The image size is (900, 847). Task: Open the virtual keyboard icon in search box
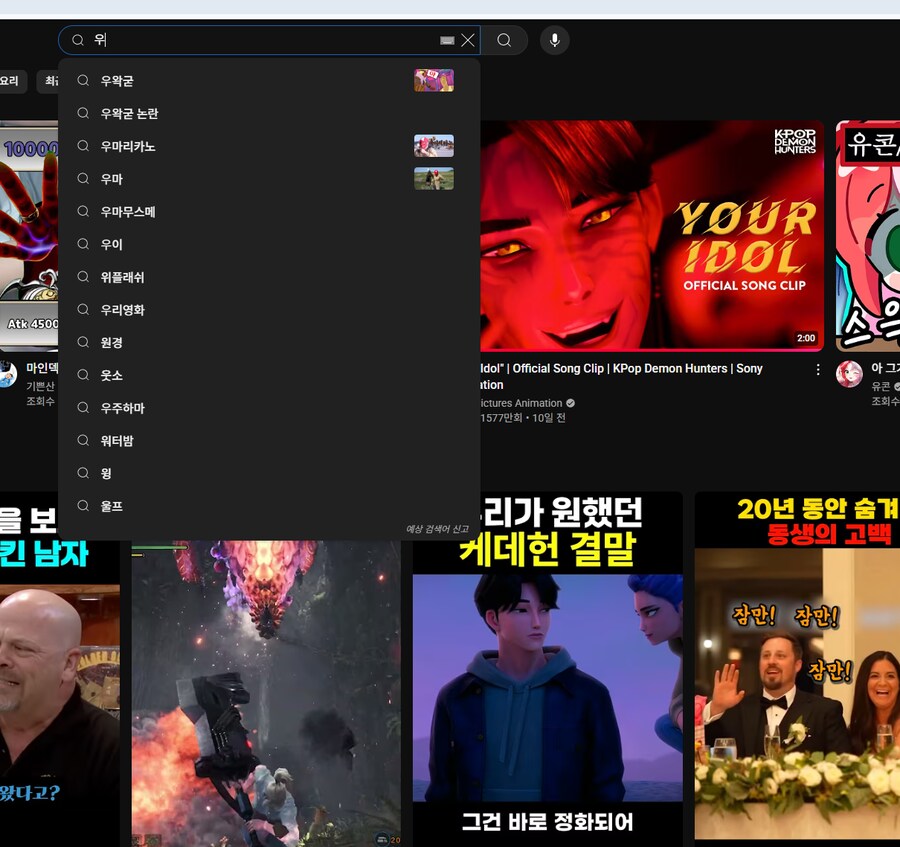coord(447,40)
